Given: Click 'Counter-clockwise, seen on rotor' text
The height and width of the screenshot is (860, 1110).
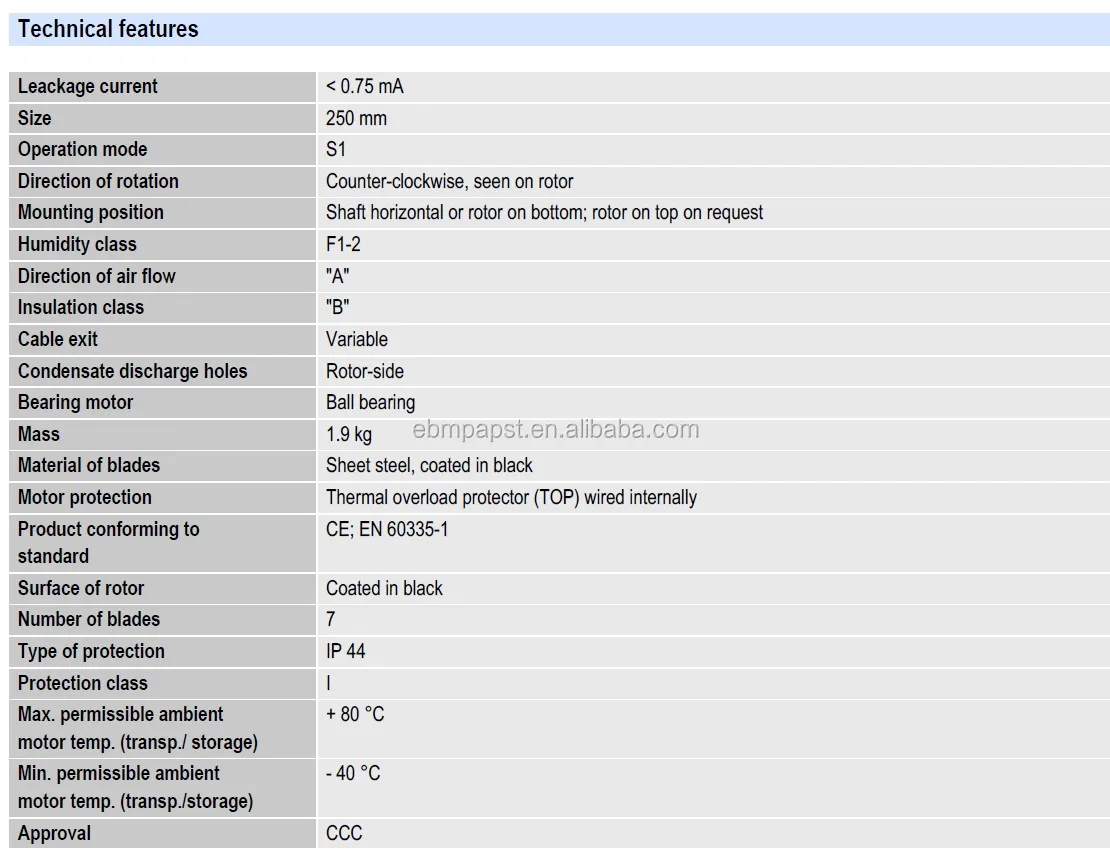Looking at the screenshot, I should click(x=449, y=181).
